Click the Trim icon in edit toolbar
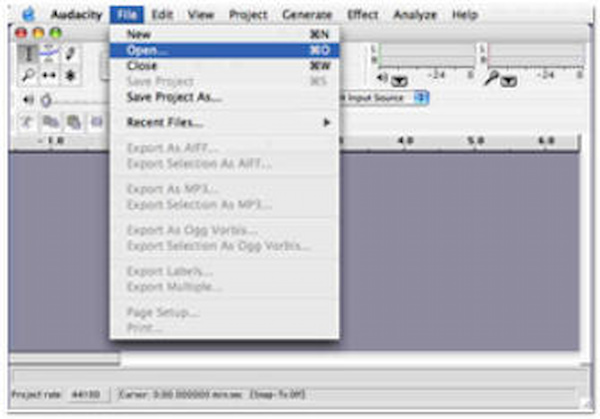 pyautogui.click(x=96, y=122)
